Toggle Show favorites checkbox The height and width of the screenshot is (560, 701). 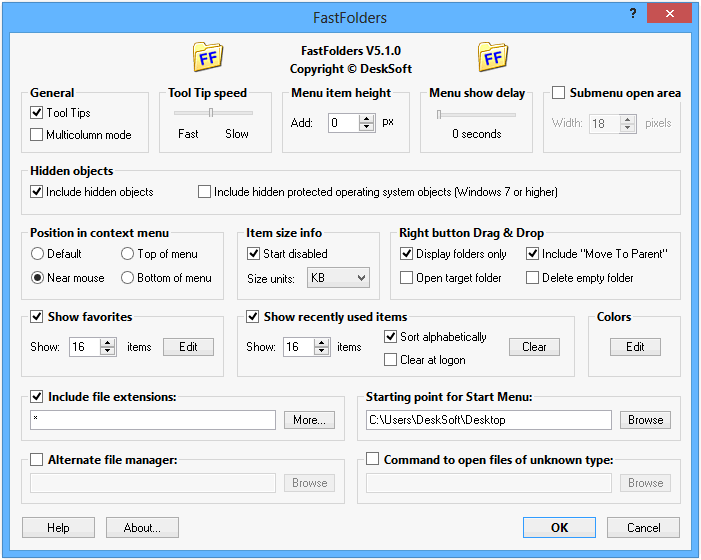click(37, 317)
